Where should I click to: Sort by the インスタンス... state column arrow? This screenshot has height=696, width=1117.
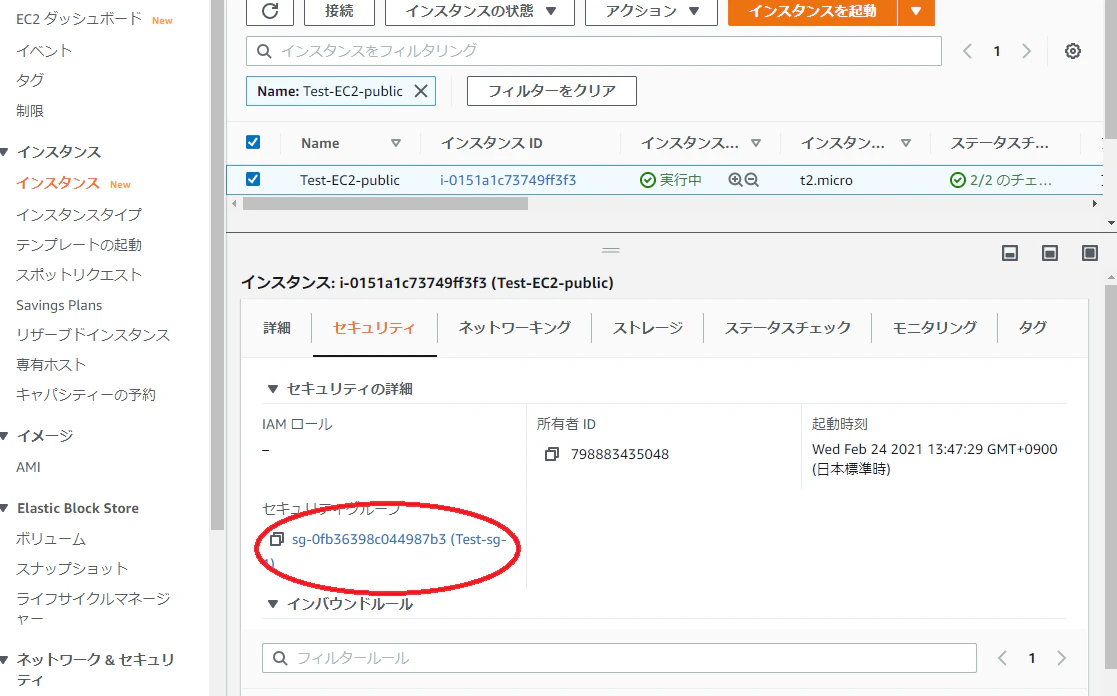756,143
